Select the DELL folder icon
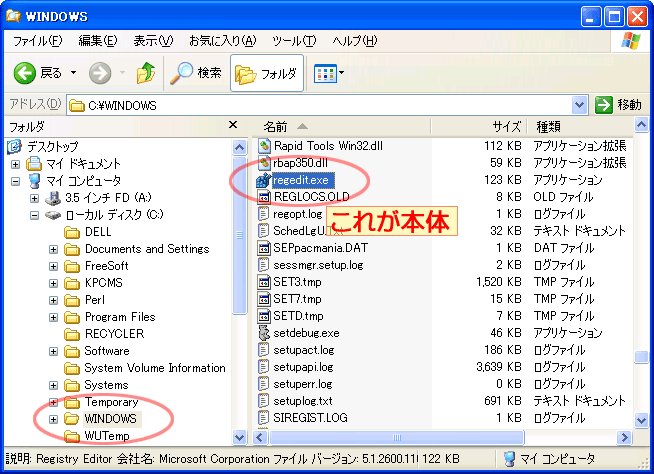 [72, 232]
